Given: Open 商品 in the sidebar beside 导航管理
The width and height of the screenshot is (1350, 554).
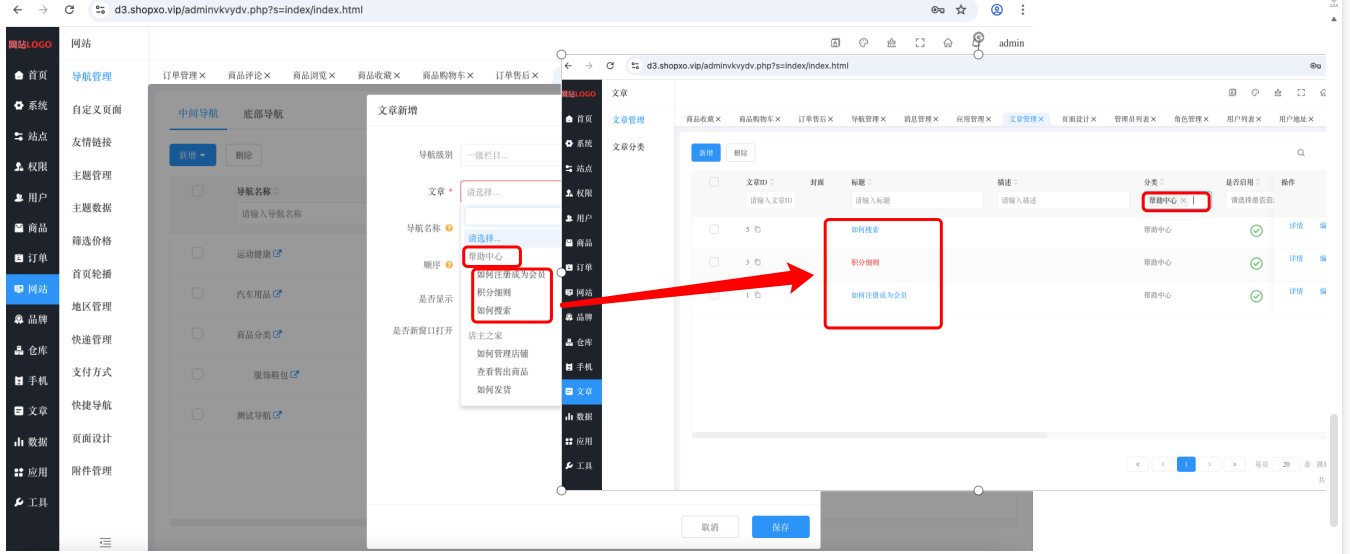Looking at the screenshot, I should tap(30, 227).
